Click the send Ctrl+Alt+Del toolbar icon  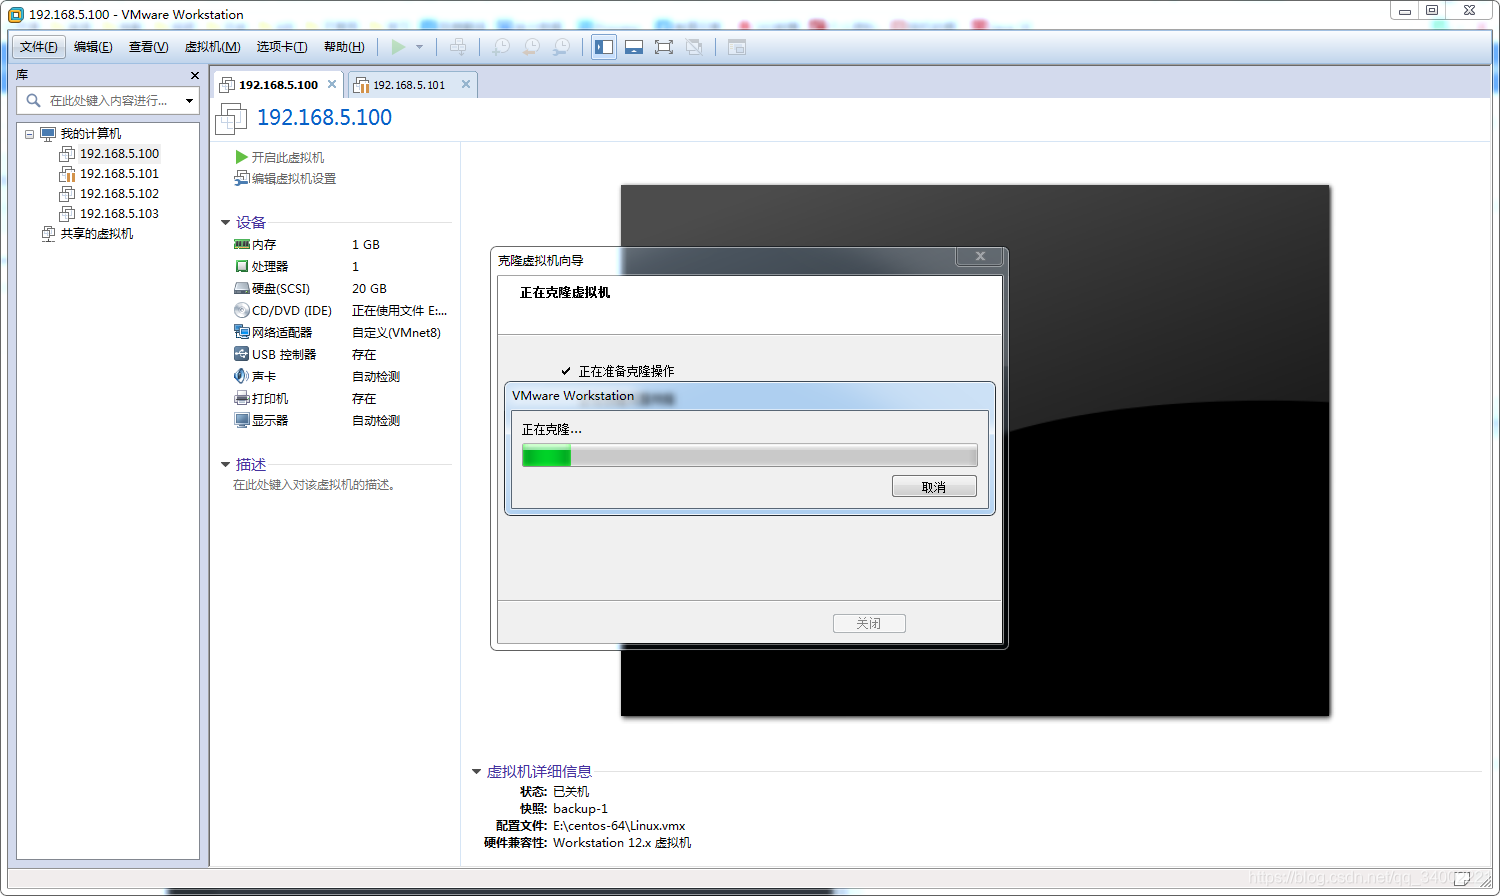click(x=458, y=47)
